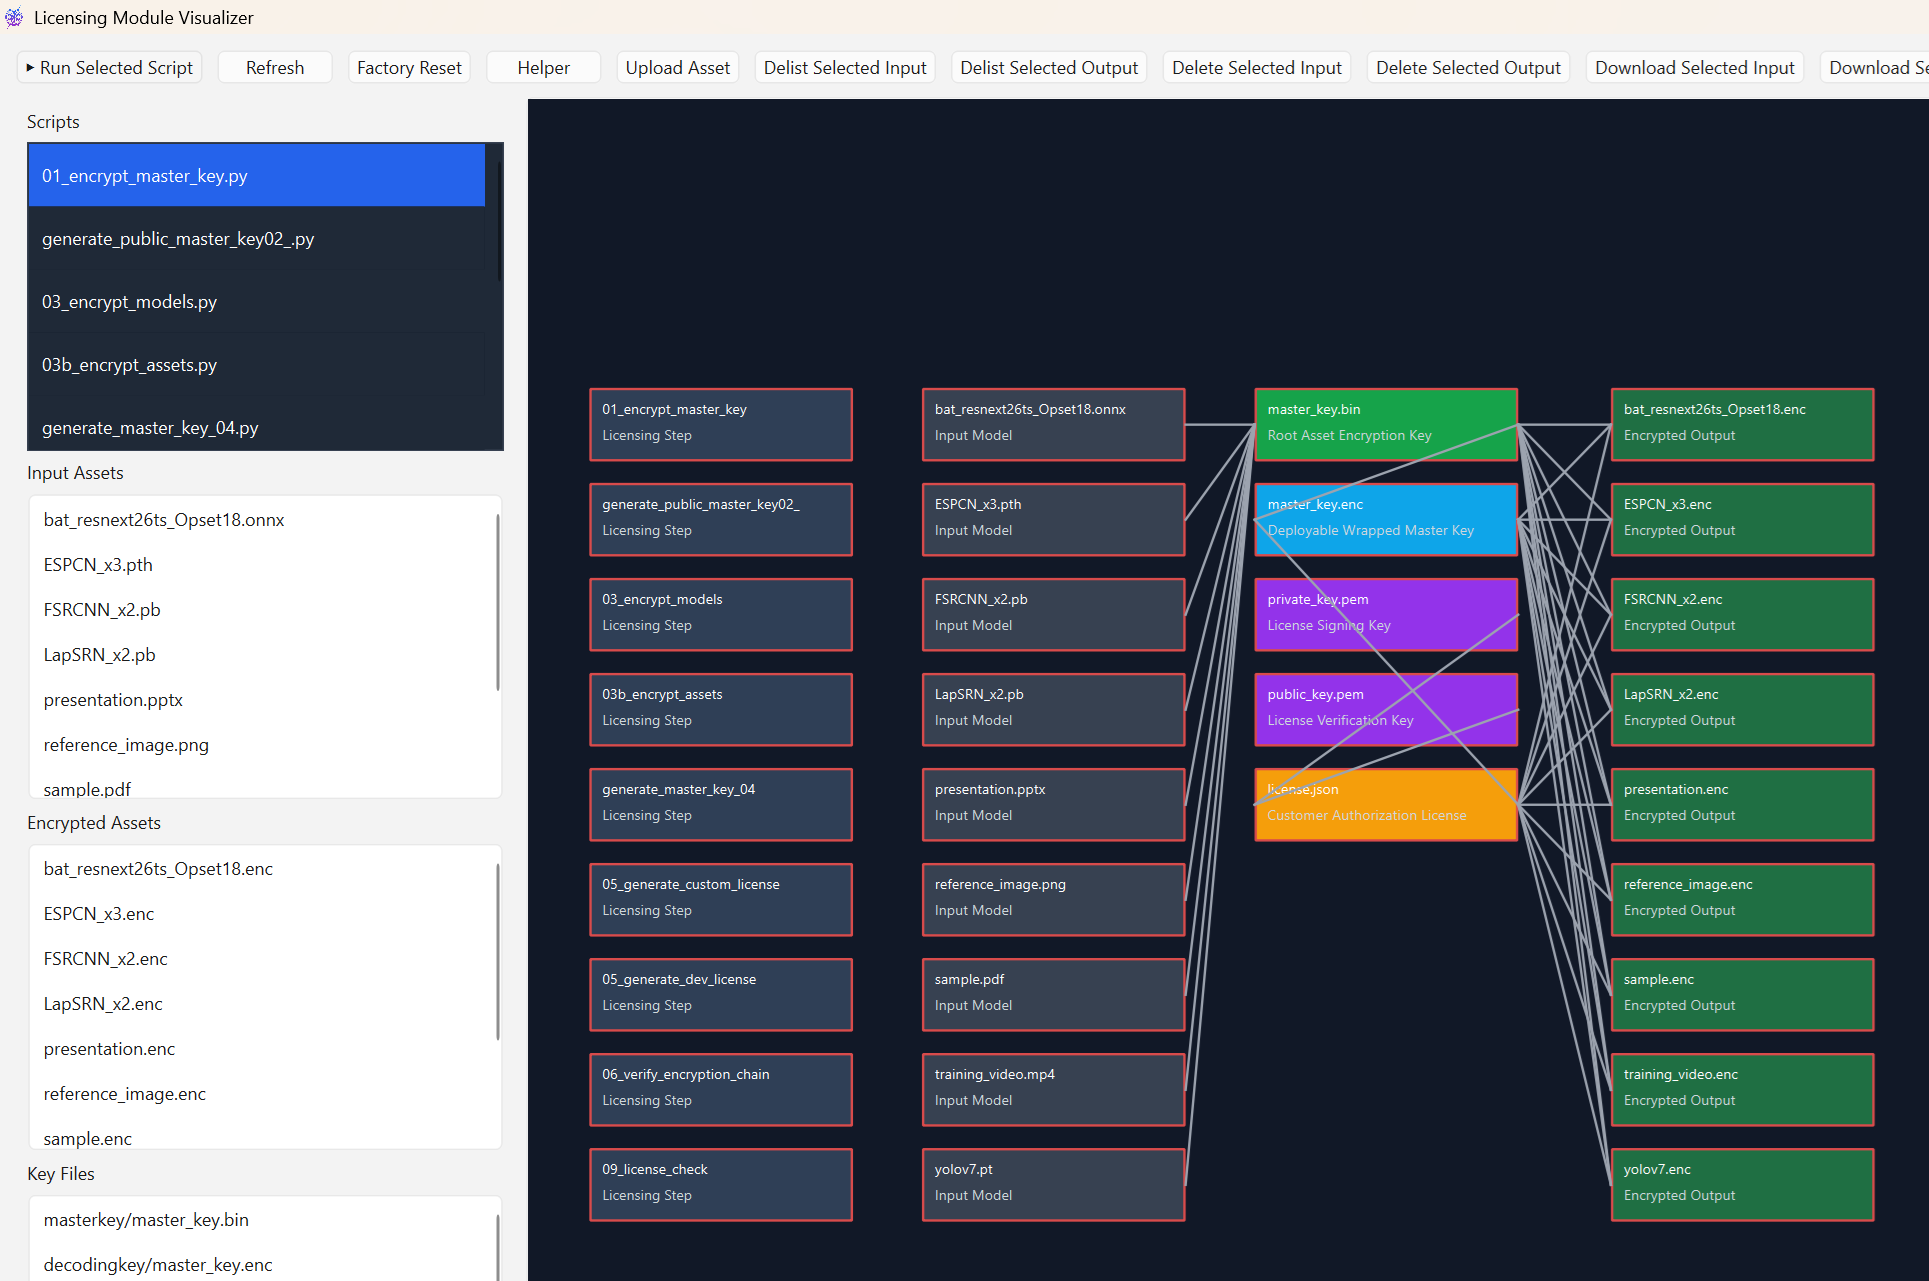Click the 03b_encrypt_assets Licensing Step node
Image resolution: width=1929 pixels, height=1281 pixels.
pos(721,709)
